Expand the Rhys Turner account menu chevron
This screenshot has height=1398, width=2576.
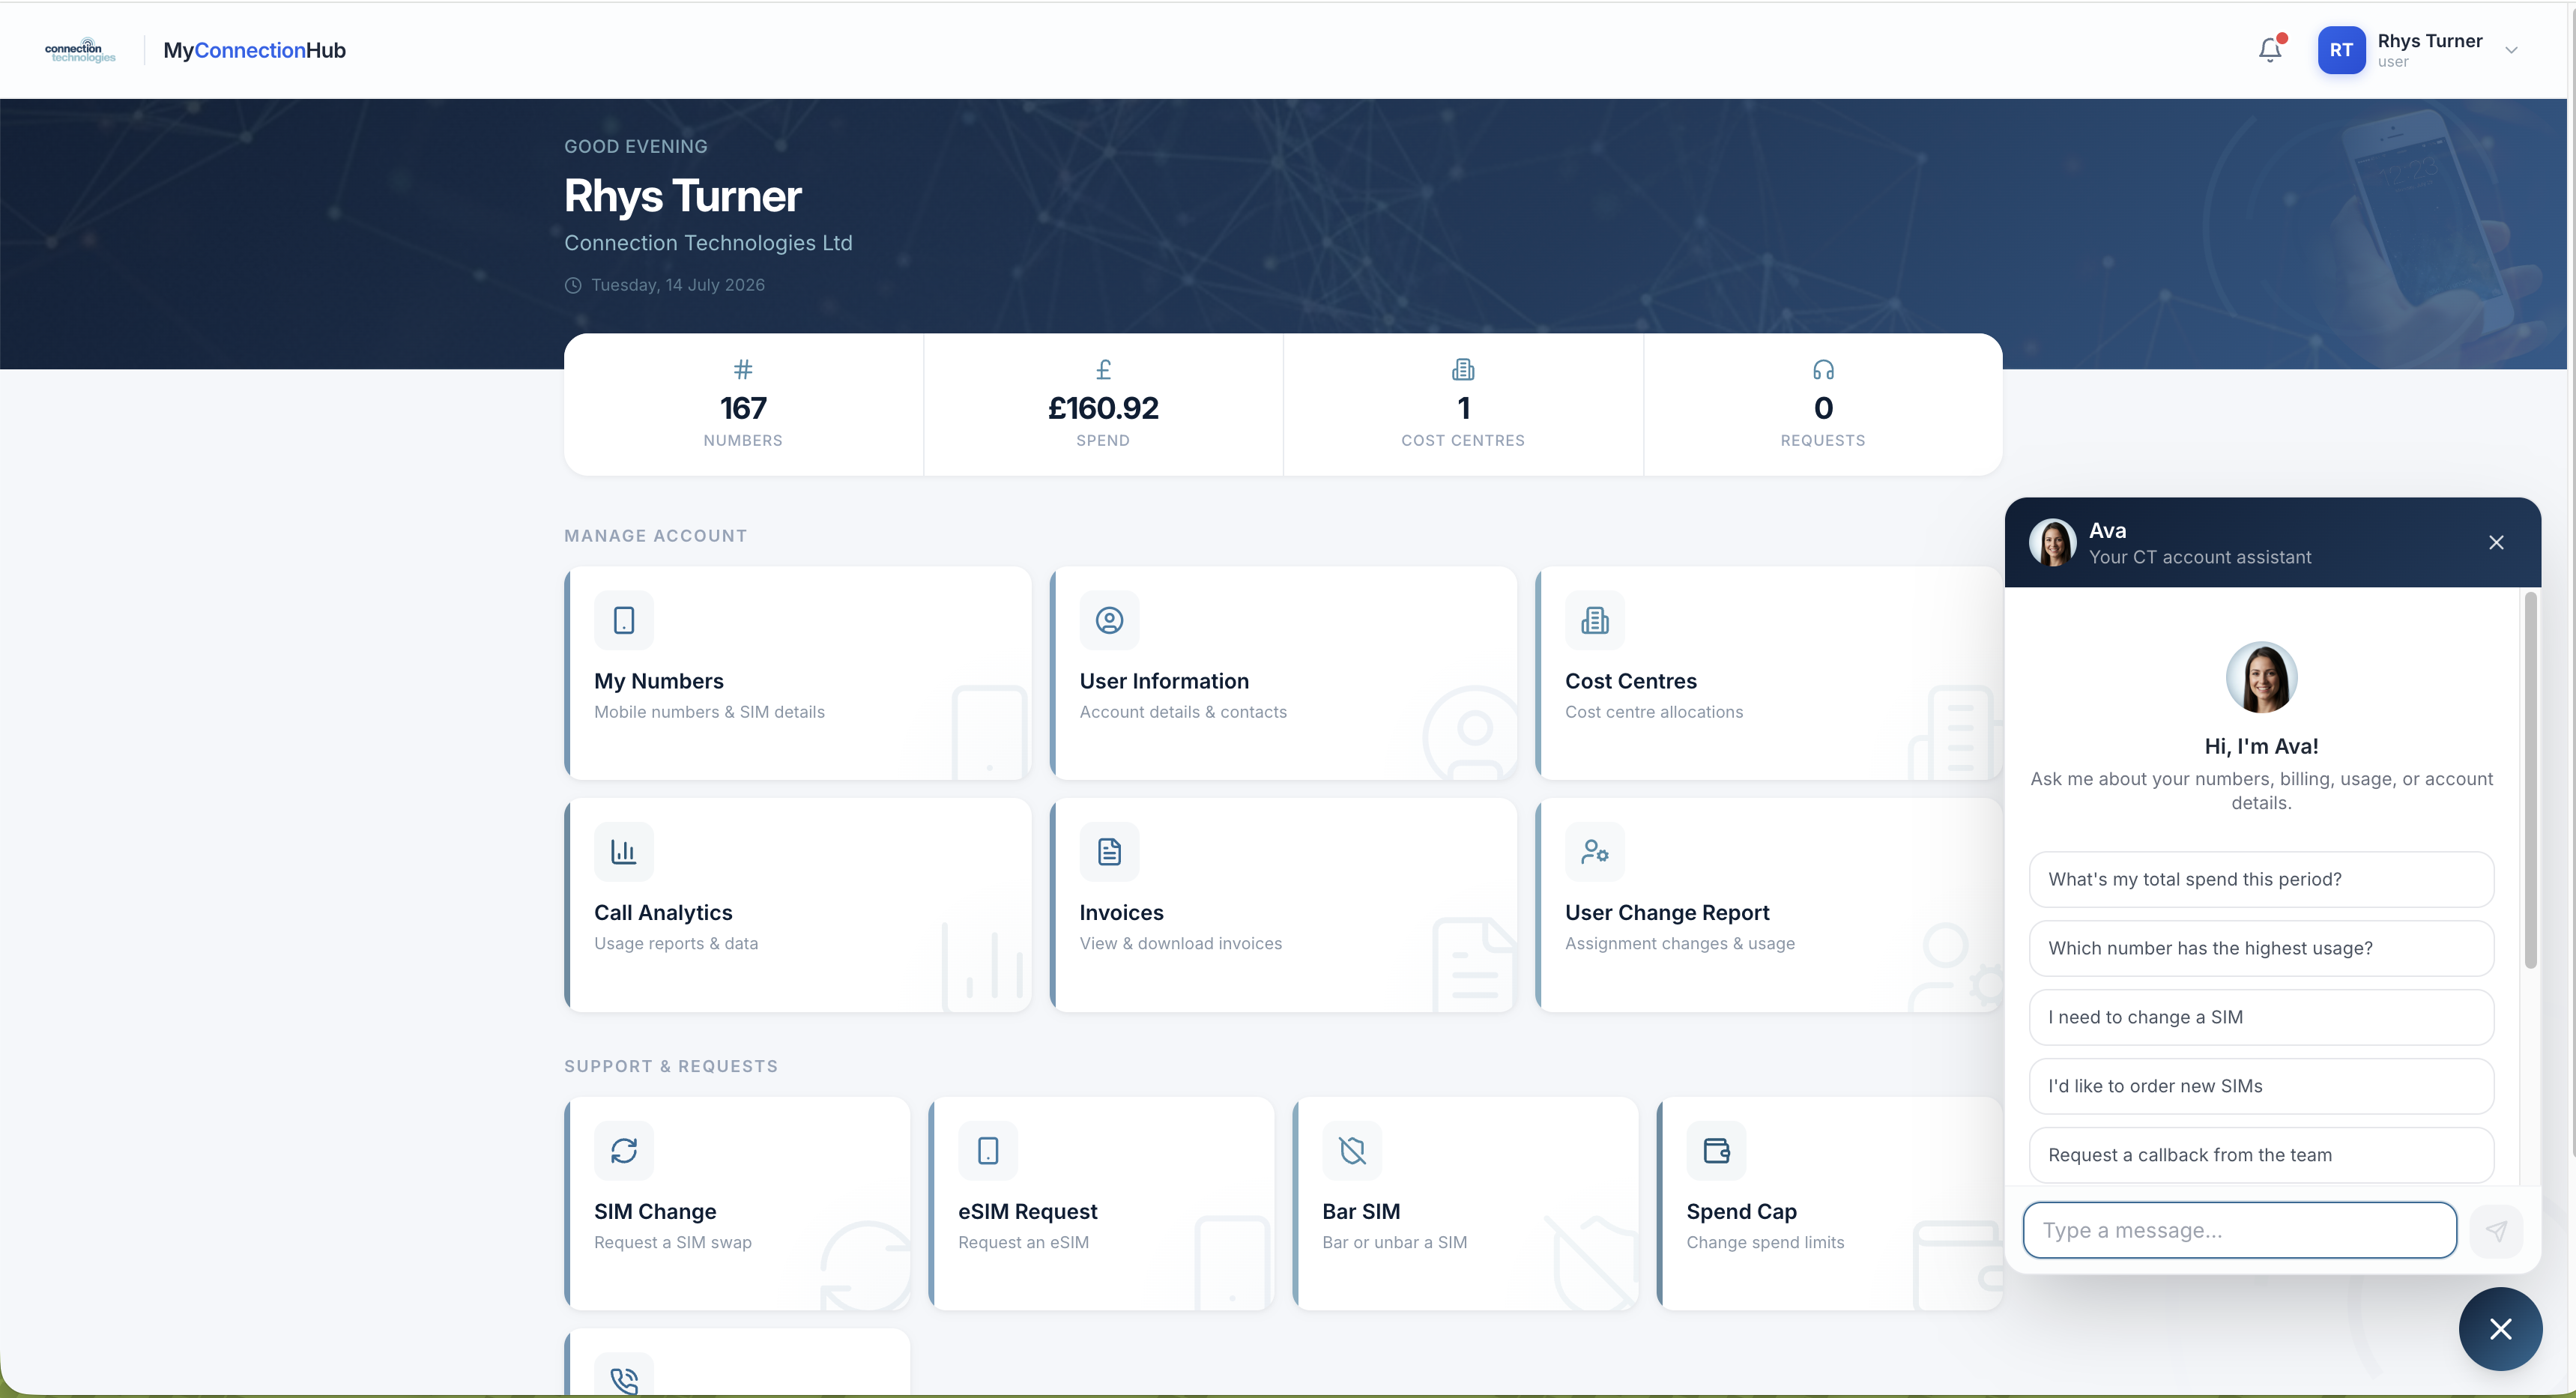(x=2510, y=50)
